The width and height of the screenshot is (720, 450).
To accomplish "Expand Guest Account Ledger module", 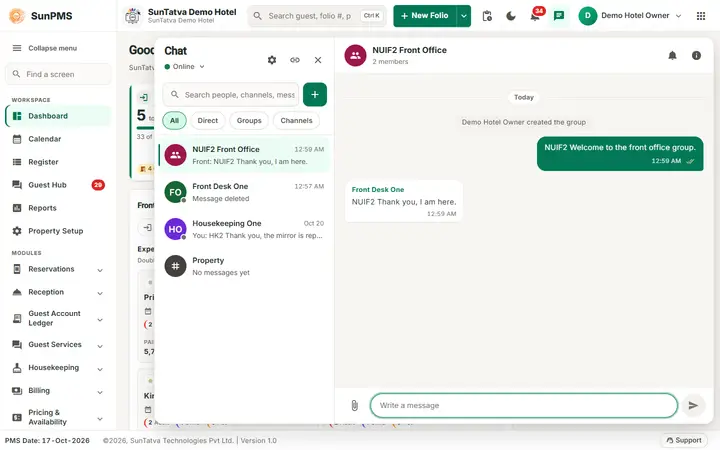I will [x=58, y=319].
